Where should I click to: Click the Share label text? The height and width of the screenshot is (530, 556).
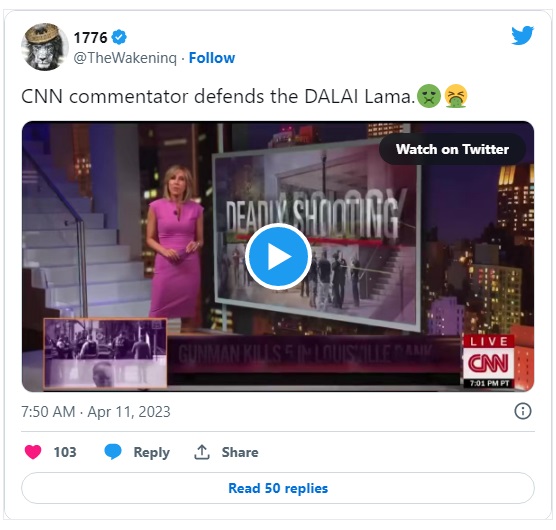[240, 452]
